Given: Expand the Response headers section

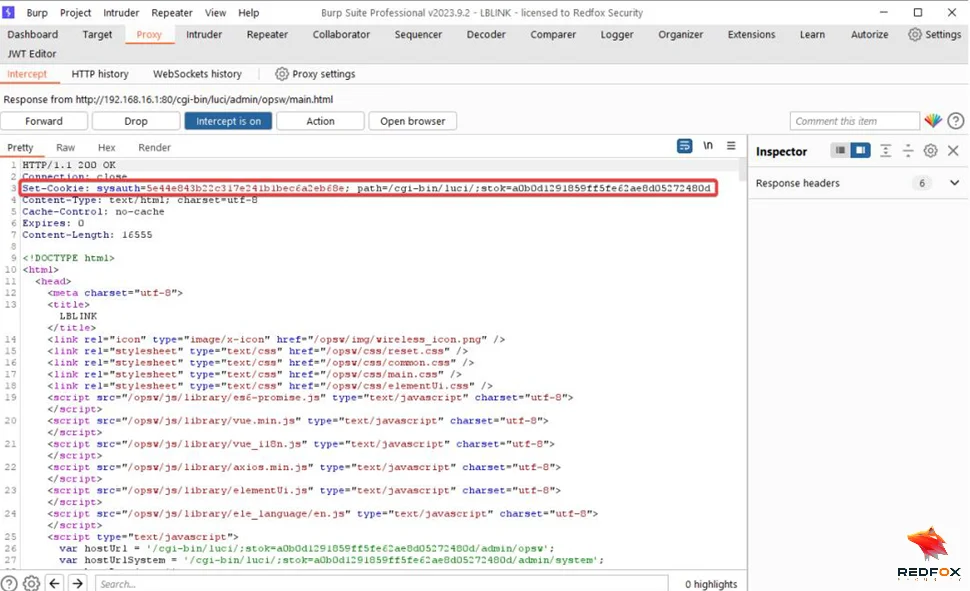Looking at the screenshot, I should (953, 183).
